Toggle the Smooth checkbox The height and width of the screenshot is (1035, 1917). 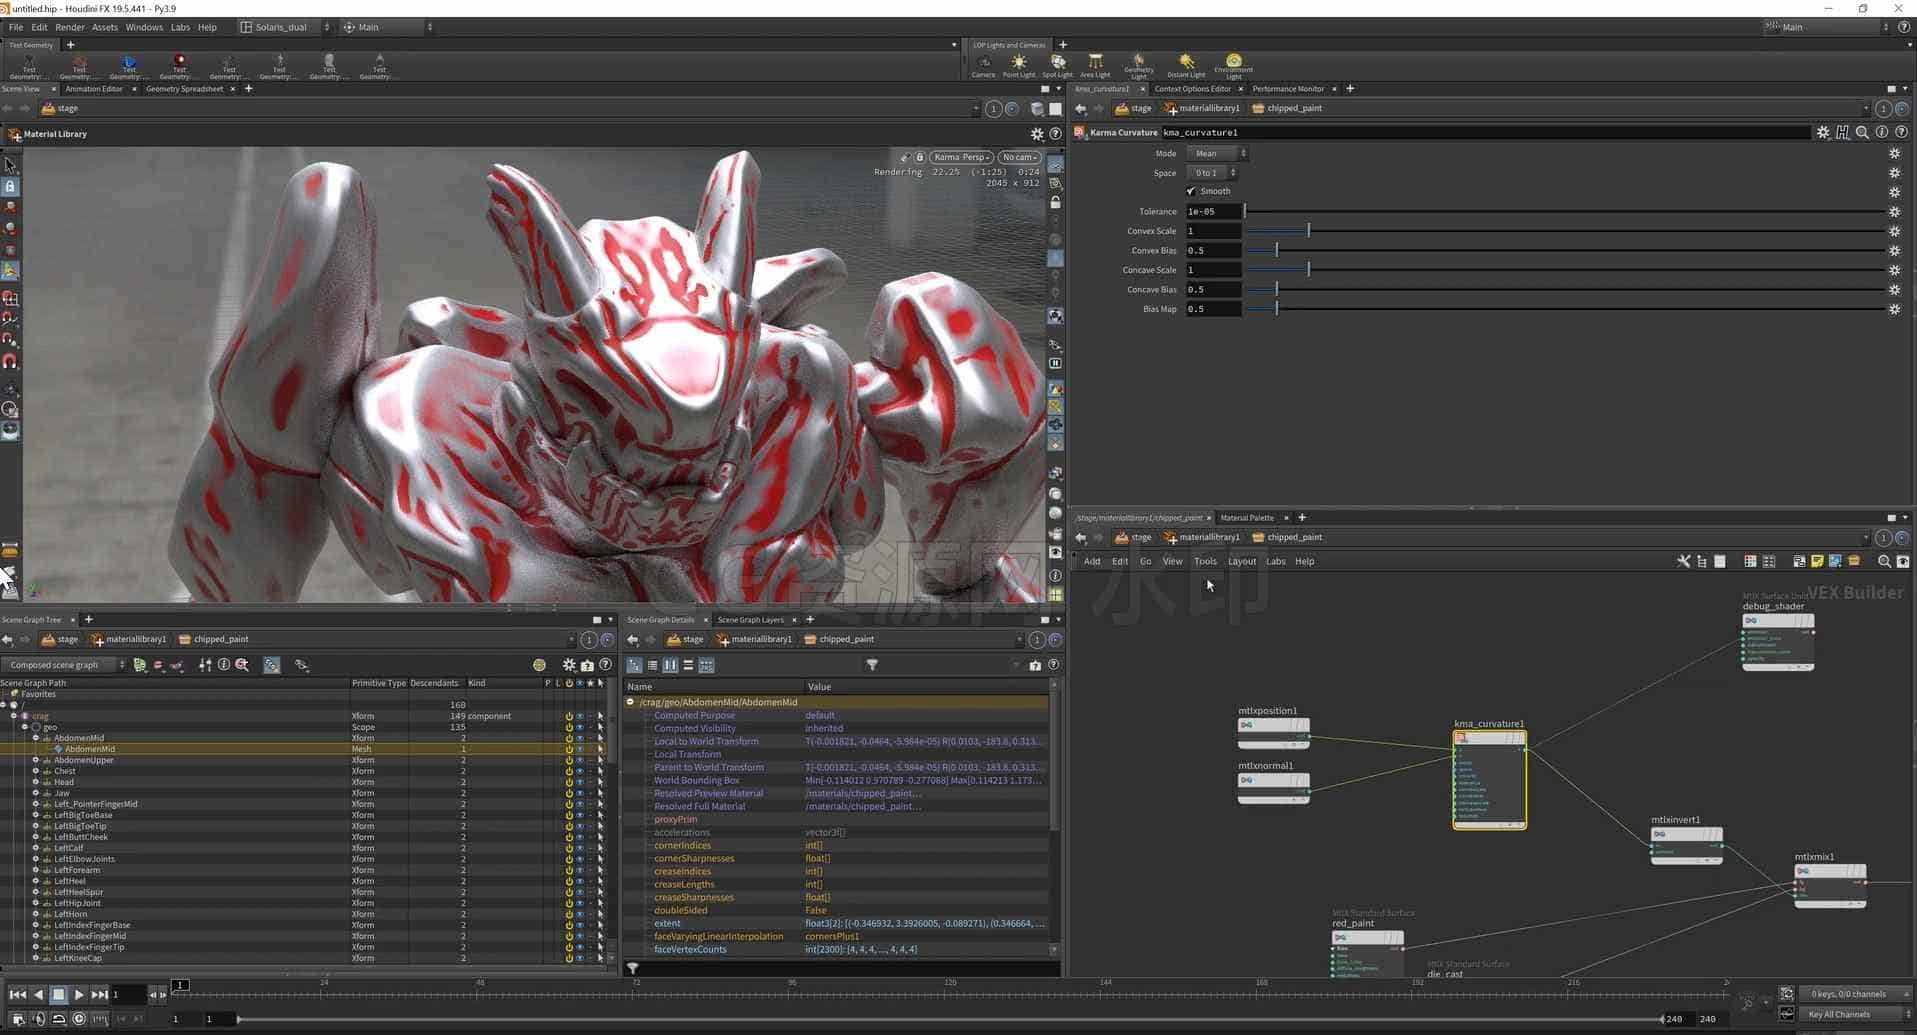coord(1191,191)
